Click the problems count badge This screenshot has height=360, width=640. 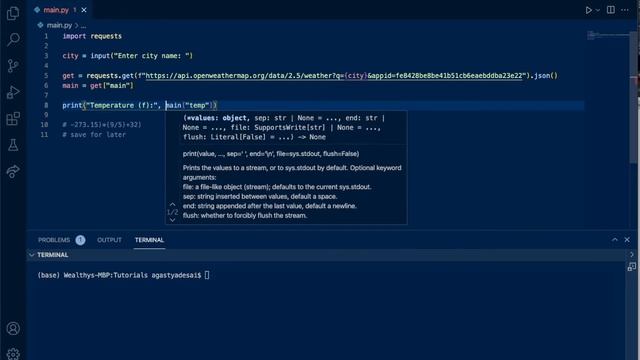(x=80, y=240)
